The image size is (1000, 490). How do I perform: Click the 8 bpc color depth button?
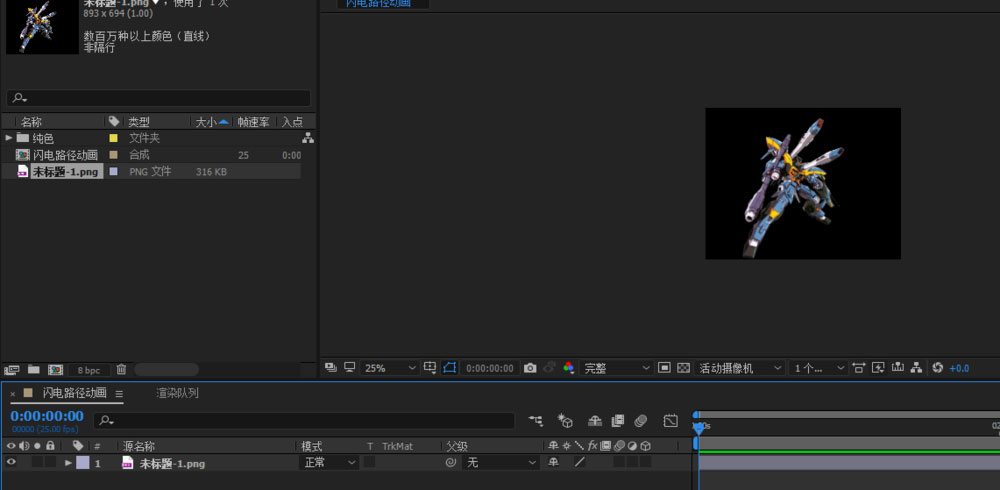pos(90,370)
